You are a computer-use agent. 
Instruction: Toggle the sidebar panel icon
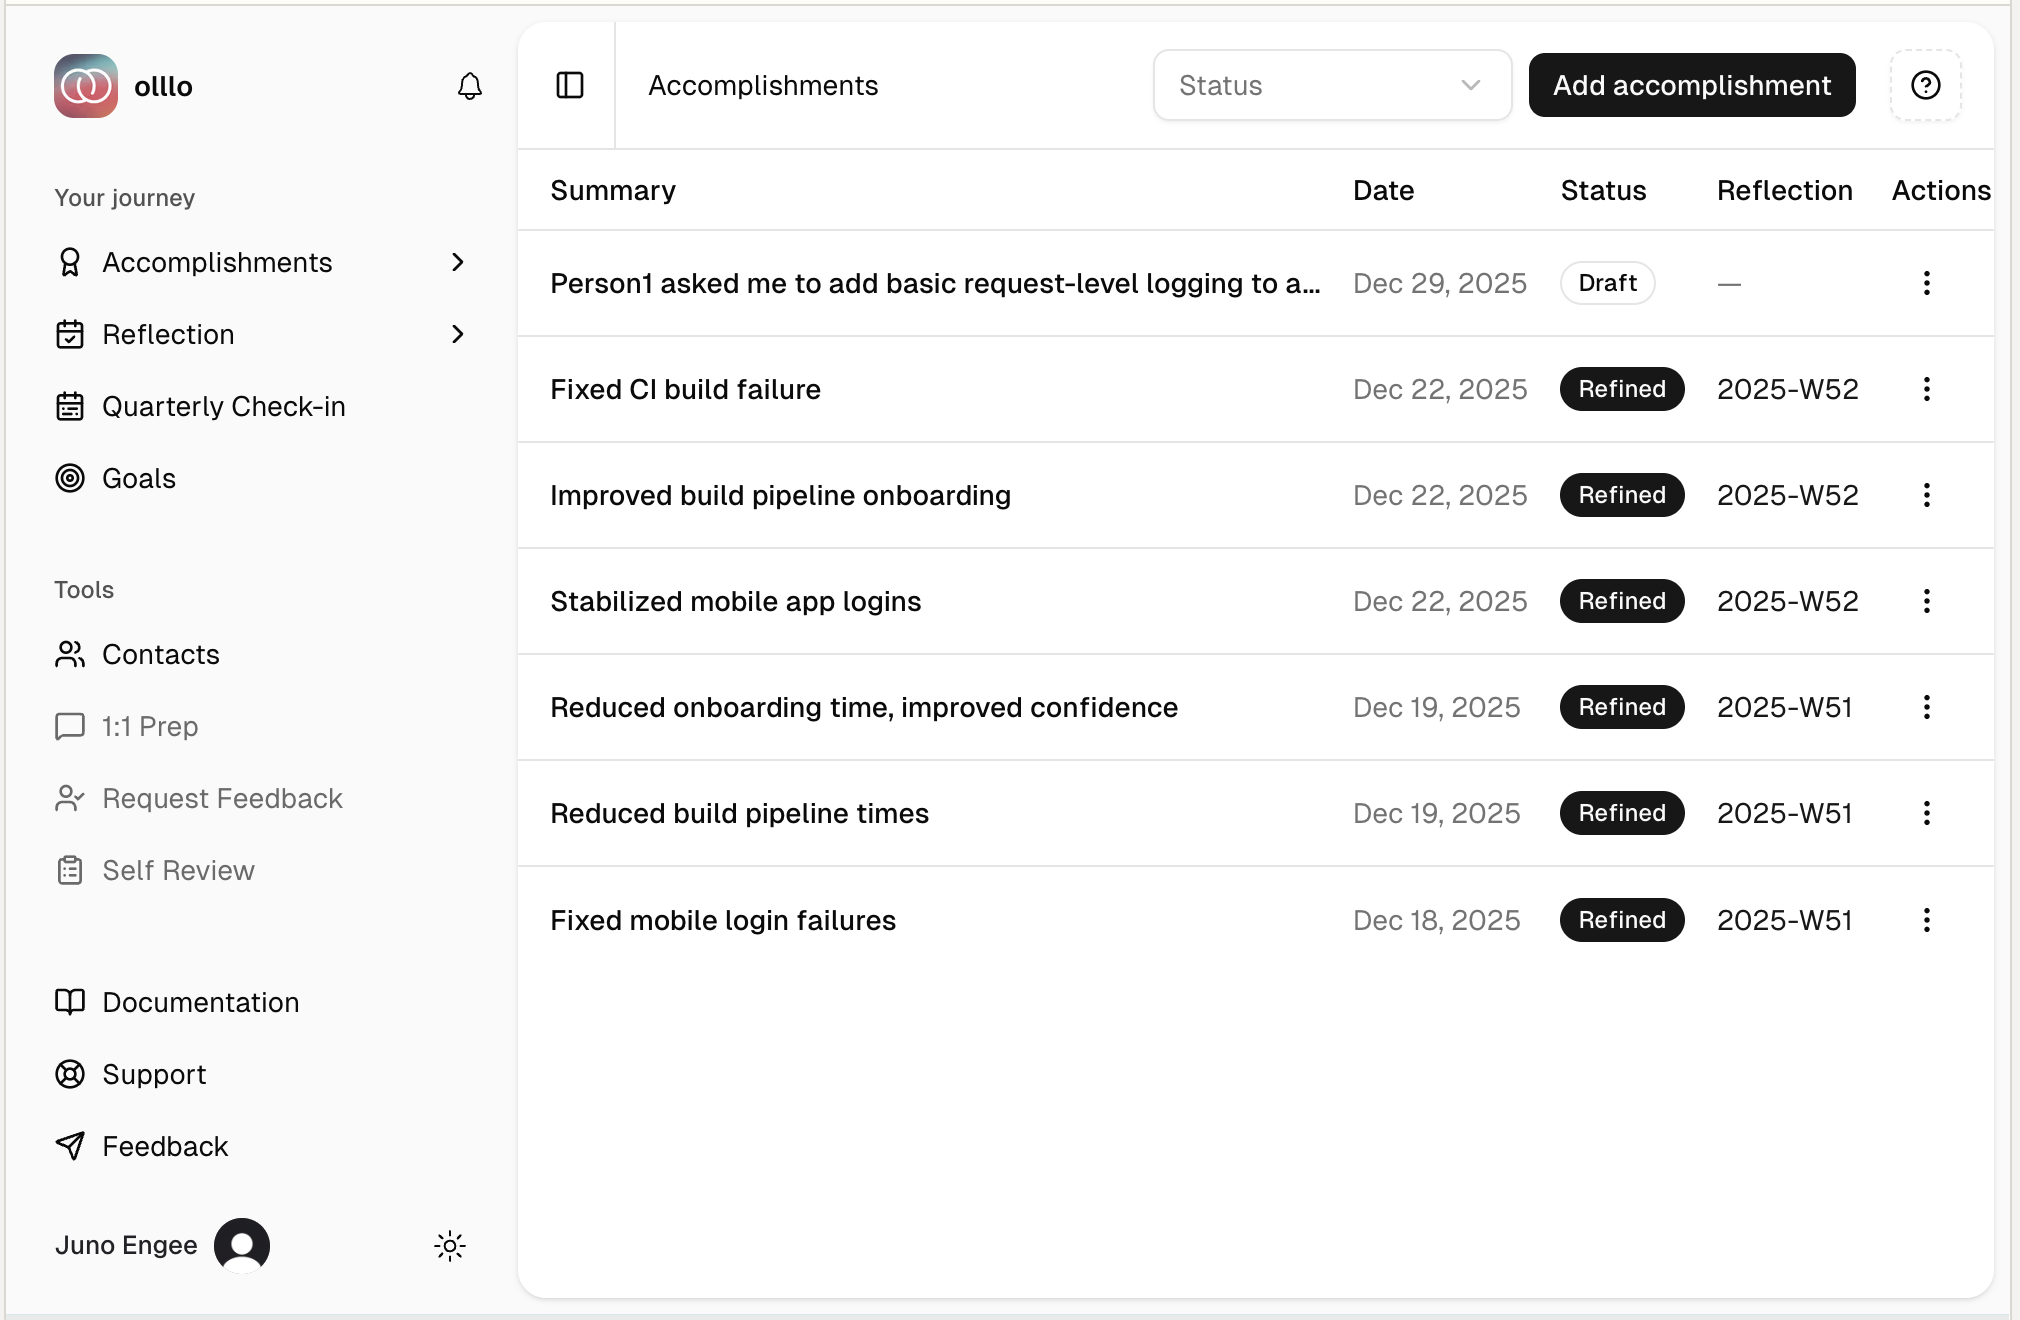pyautogui.click(x=569, y=86)
